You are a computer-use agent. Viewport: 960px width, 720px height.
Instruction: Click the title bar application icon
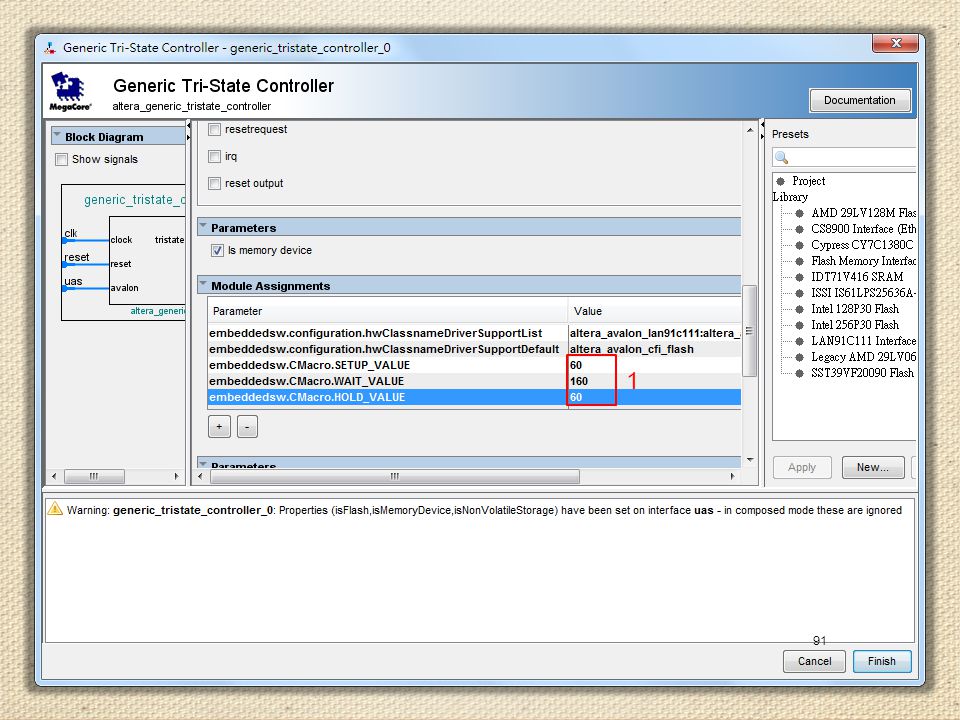click(50, 48)
